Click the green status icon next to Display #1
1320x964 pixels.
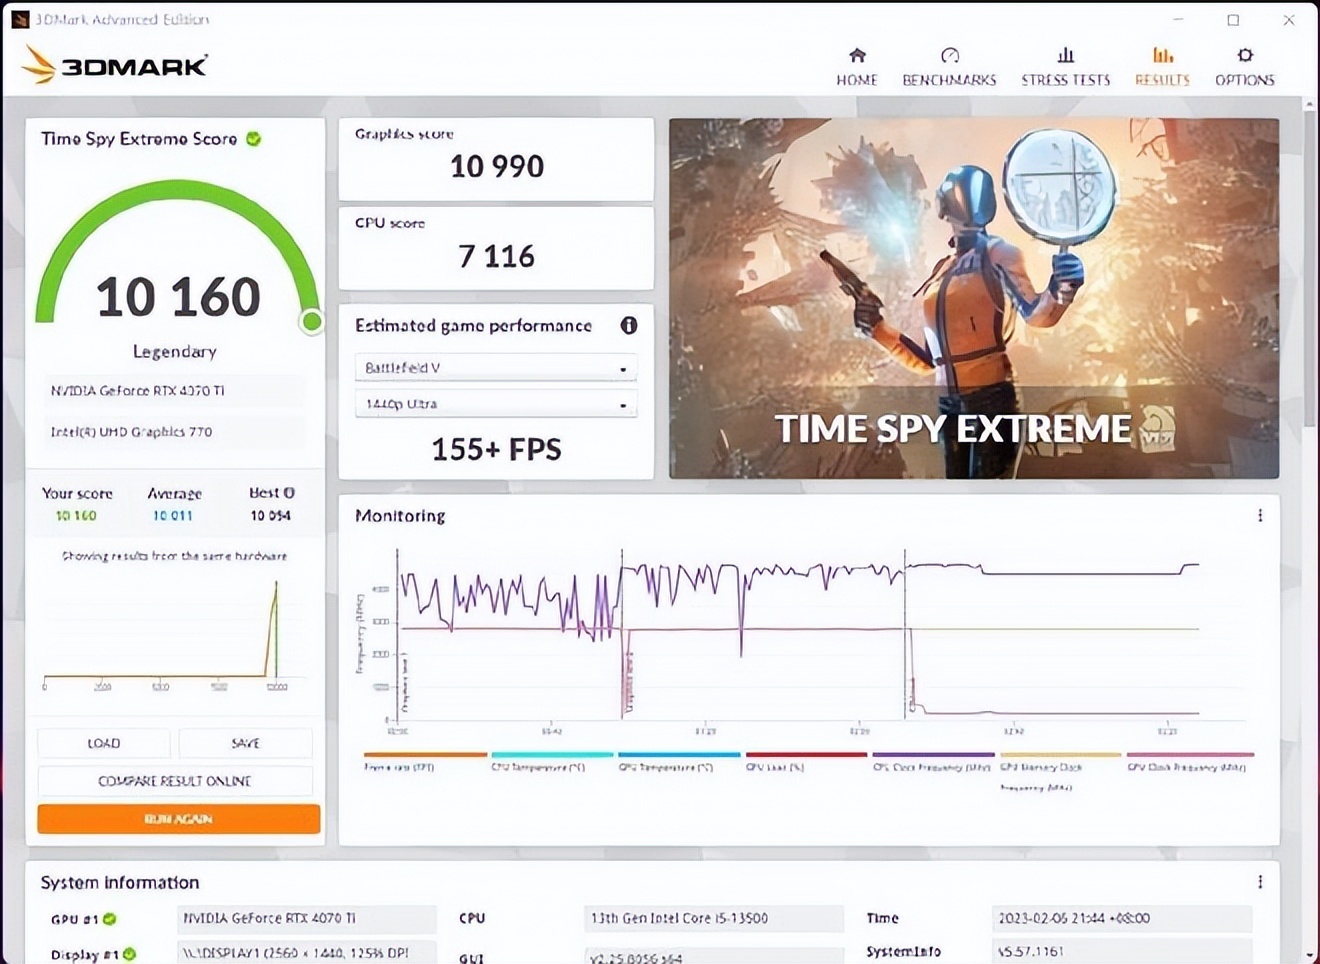pyautogui.click(x=130, y=954)
